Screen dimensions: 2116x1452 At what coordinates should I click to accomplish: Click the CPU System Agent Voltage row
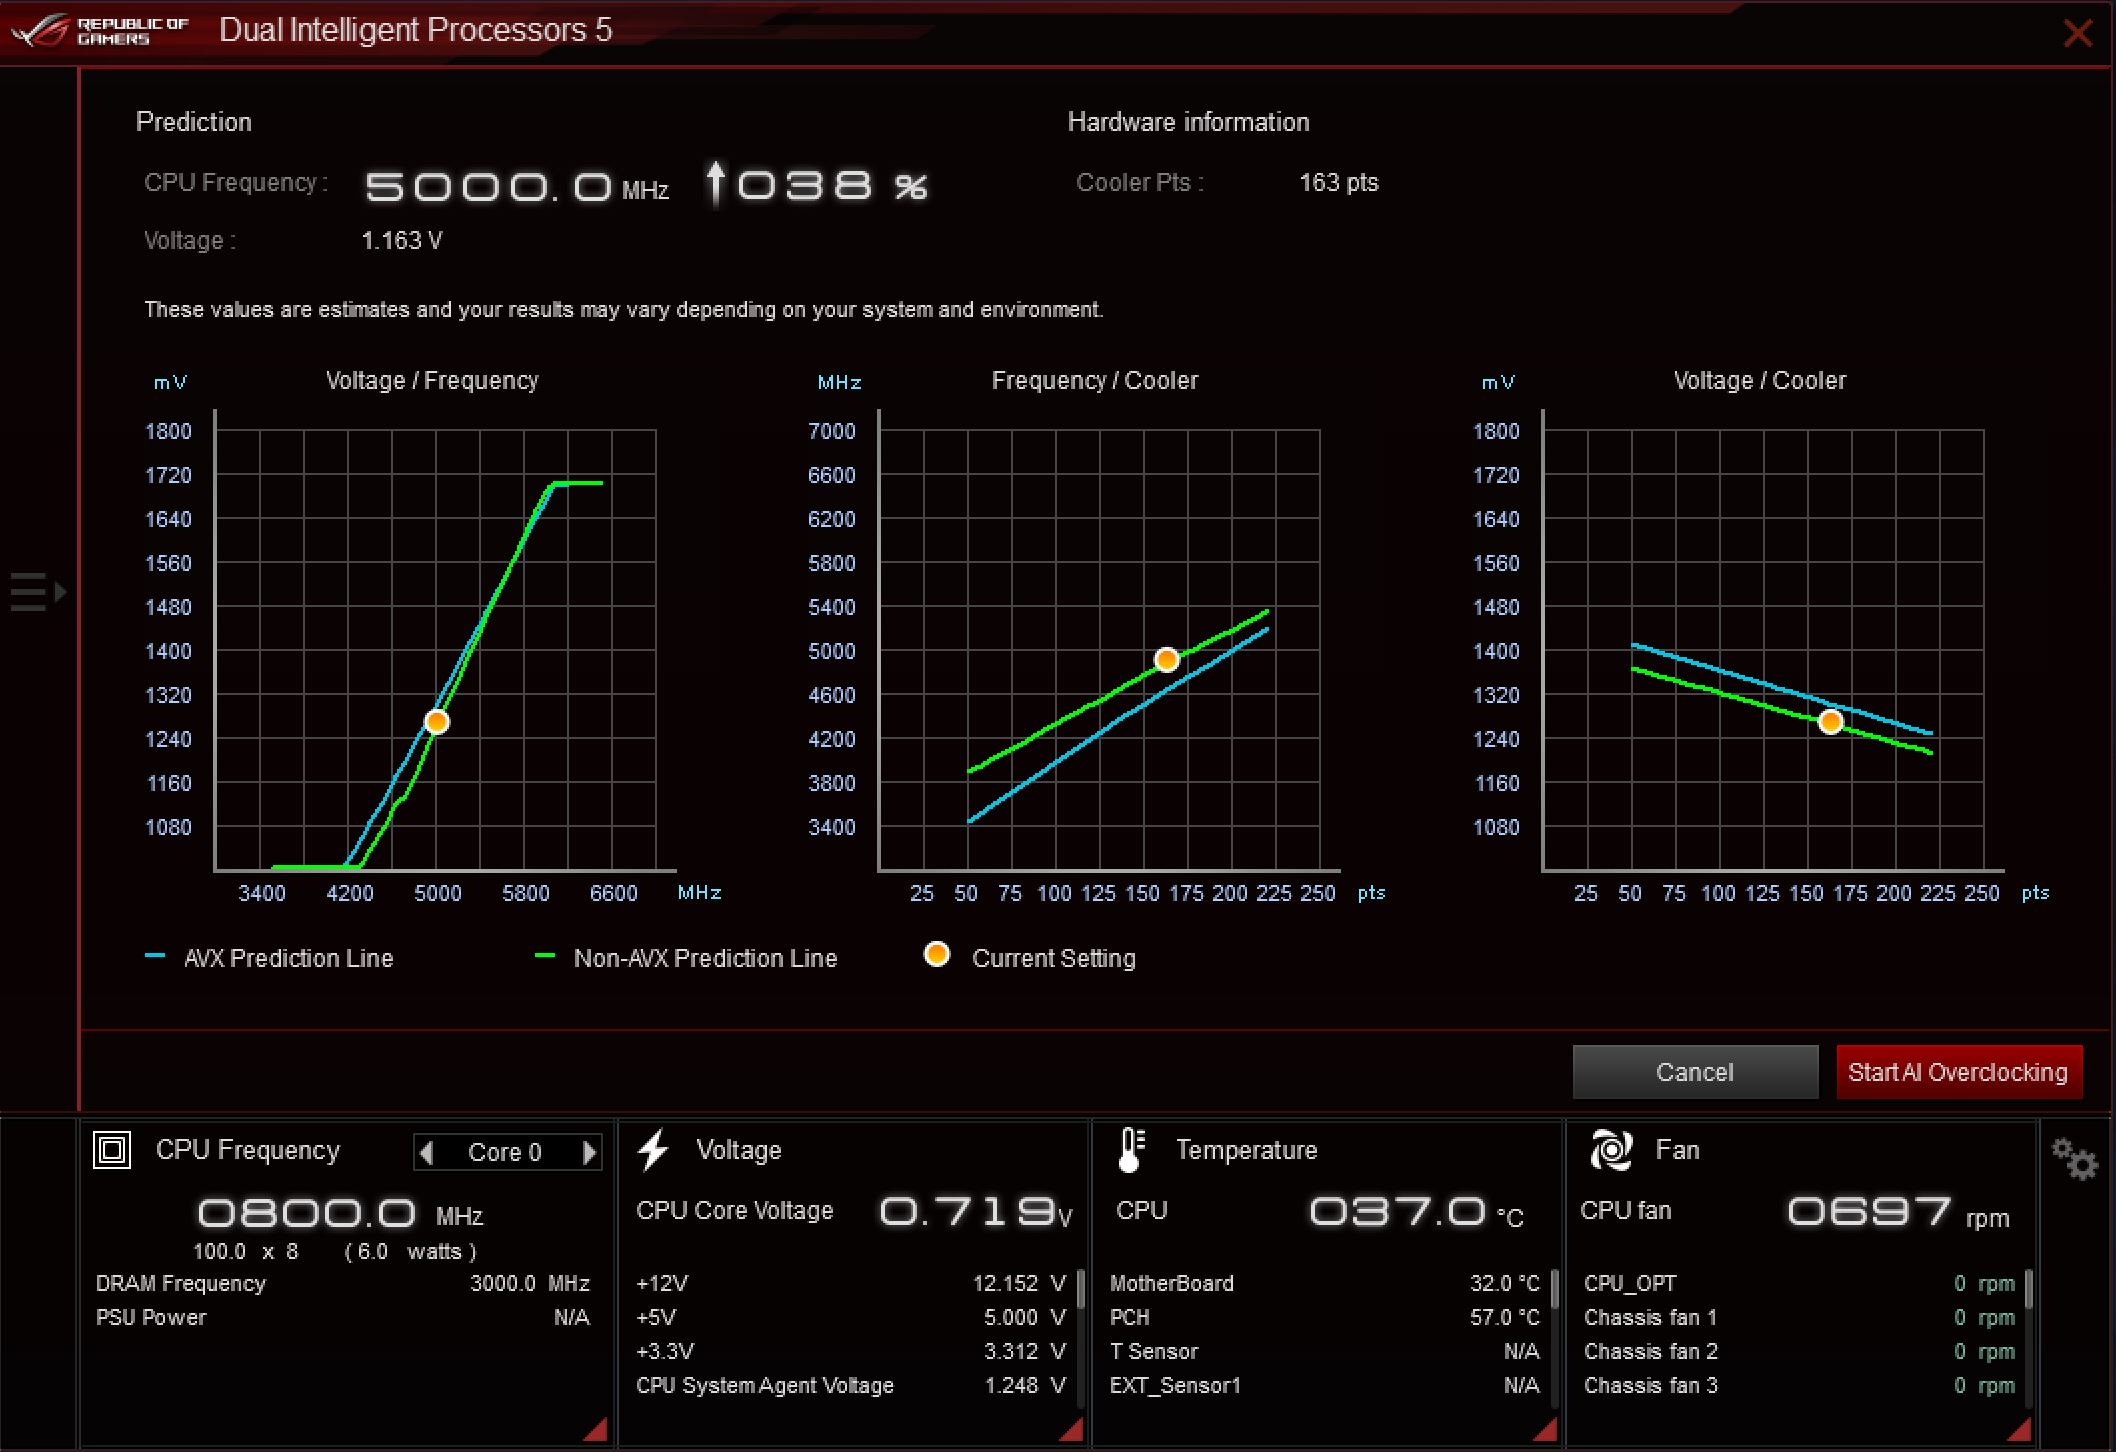[x=852, y=1386]
